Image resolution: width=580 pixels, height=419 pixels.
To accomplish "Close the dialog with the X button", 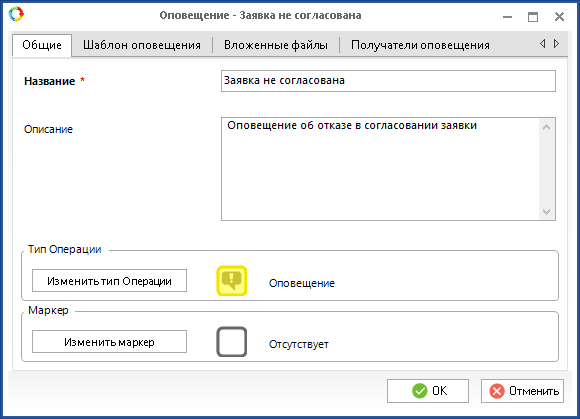I will click(x=559, y=17).
